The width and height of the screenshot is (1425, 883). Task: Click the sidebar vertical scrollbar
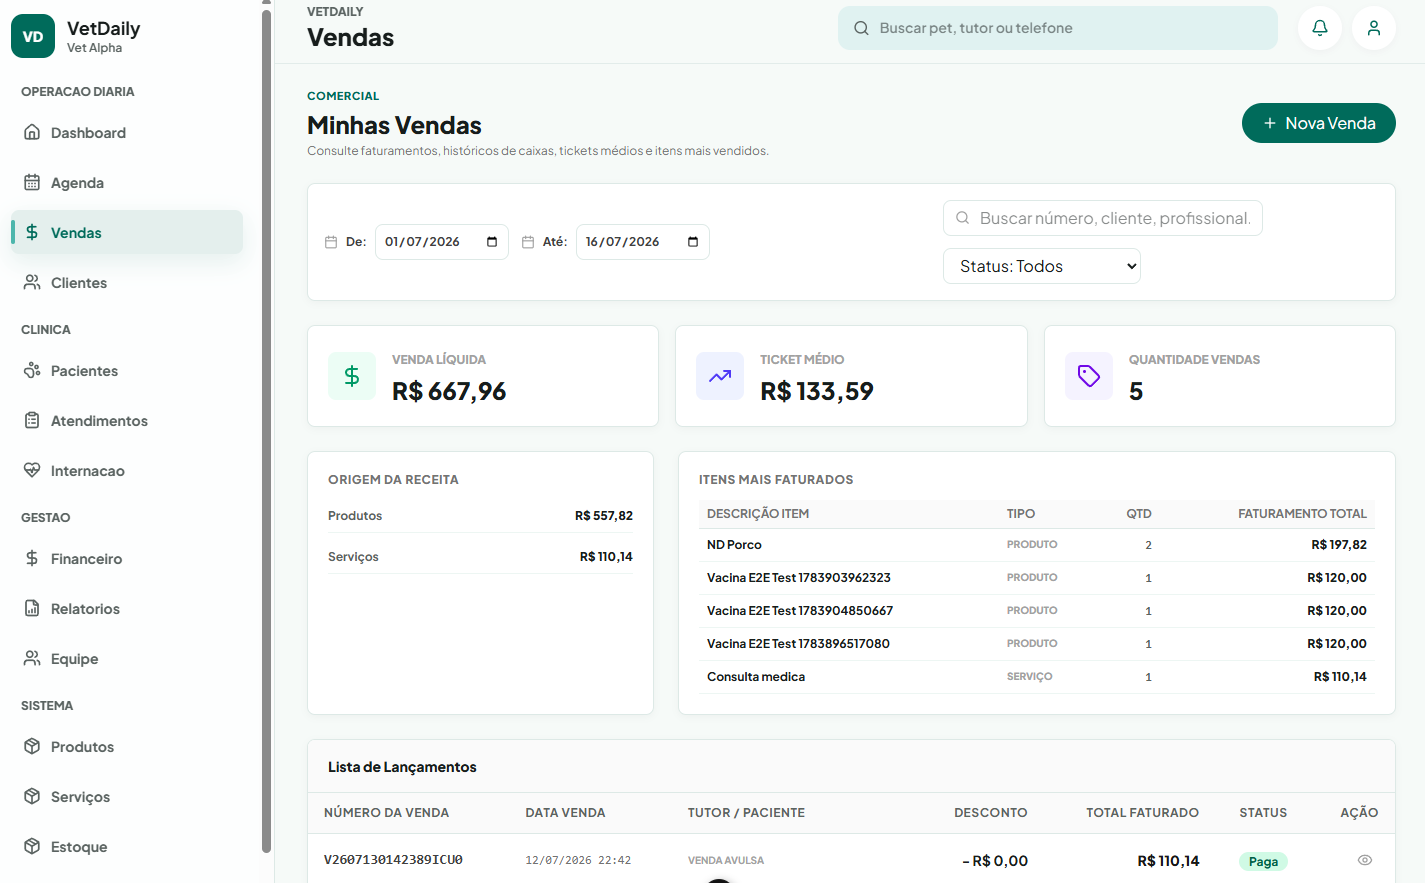coord(266,430)
